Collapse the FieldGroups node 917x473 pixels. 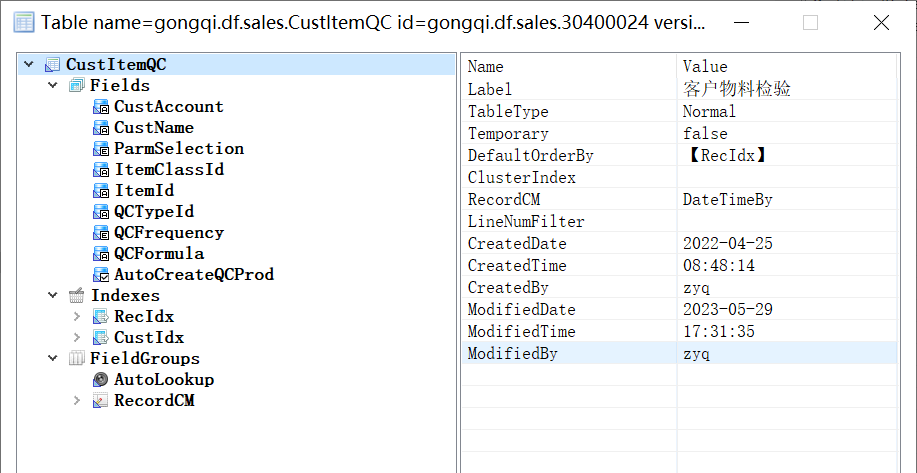(x=53, y=358)
